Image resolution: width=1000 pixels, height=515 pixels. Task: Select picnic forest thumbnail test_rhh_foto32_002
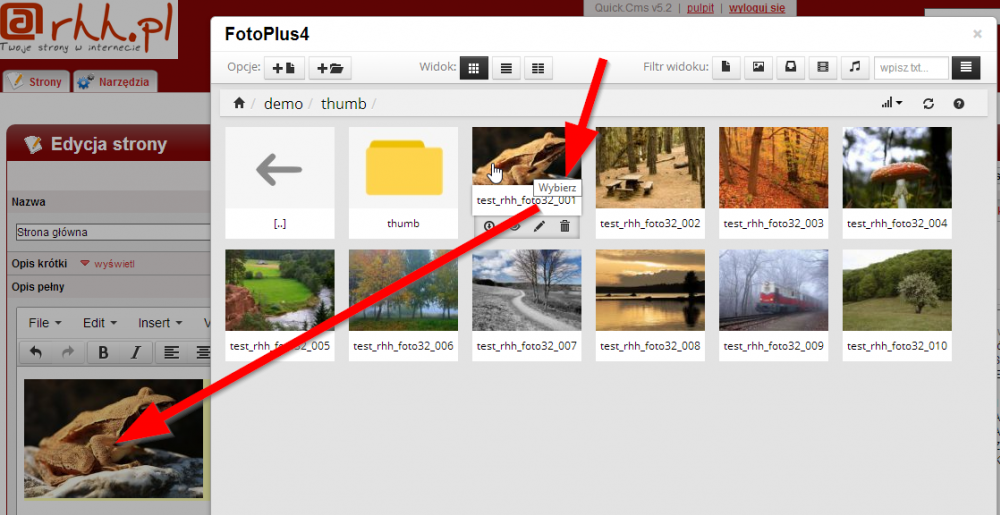[x=651, y=168]
